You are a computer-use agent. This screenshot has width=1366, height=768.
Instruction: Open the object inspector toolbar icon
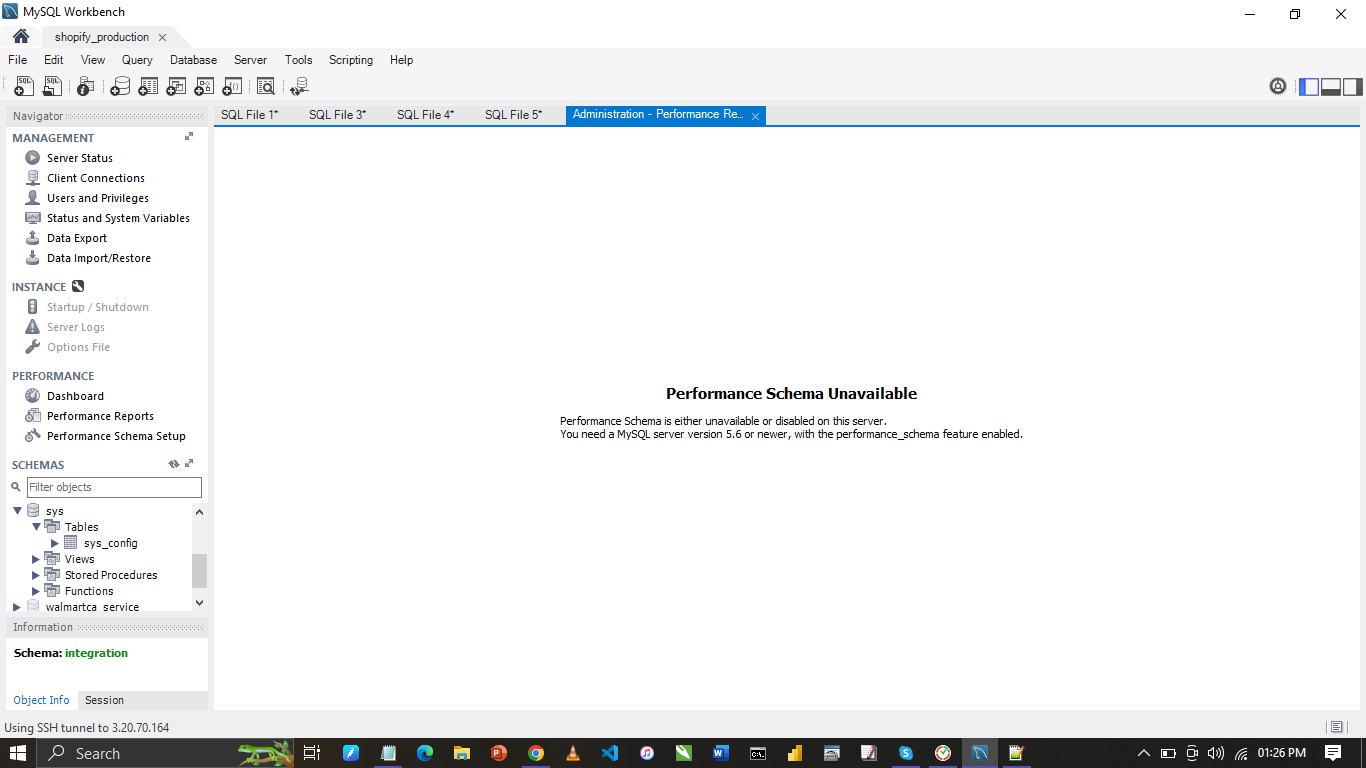(86, 87)
